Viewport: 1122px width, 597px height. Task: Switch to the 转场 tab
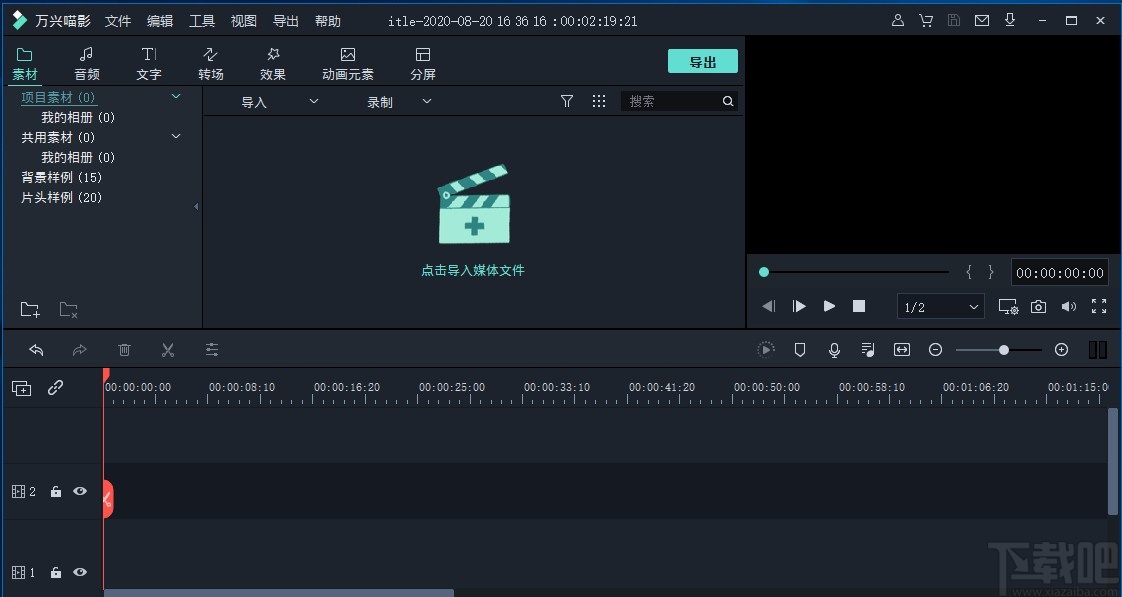click(x=210, y=62)
